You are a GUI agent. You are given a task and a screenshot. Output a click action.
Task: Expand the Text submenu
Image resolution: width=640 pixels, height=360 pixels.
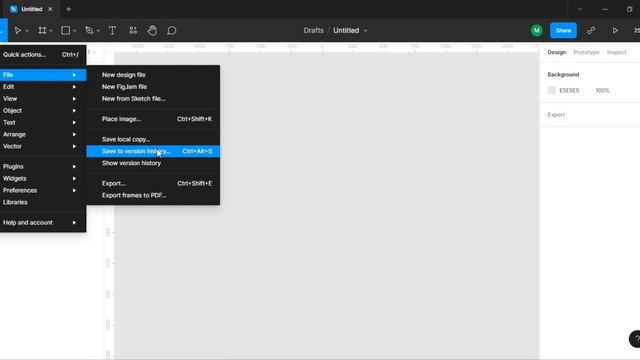click(43, 122)
